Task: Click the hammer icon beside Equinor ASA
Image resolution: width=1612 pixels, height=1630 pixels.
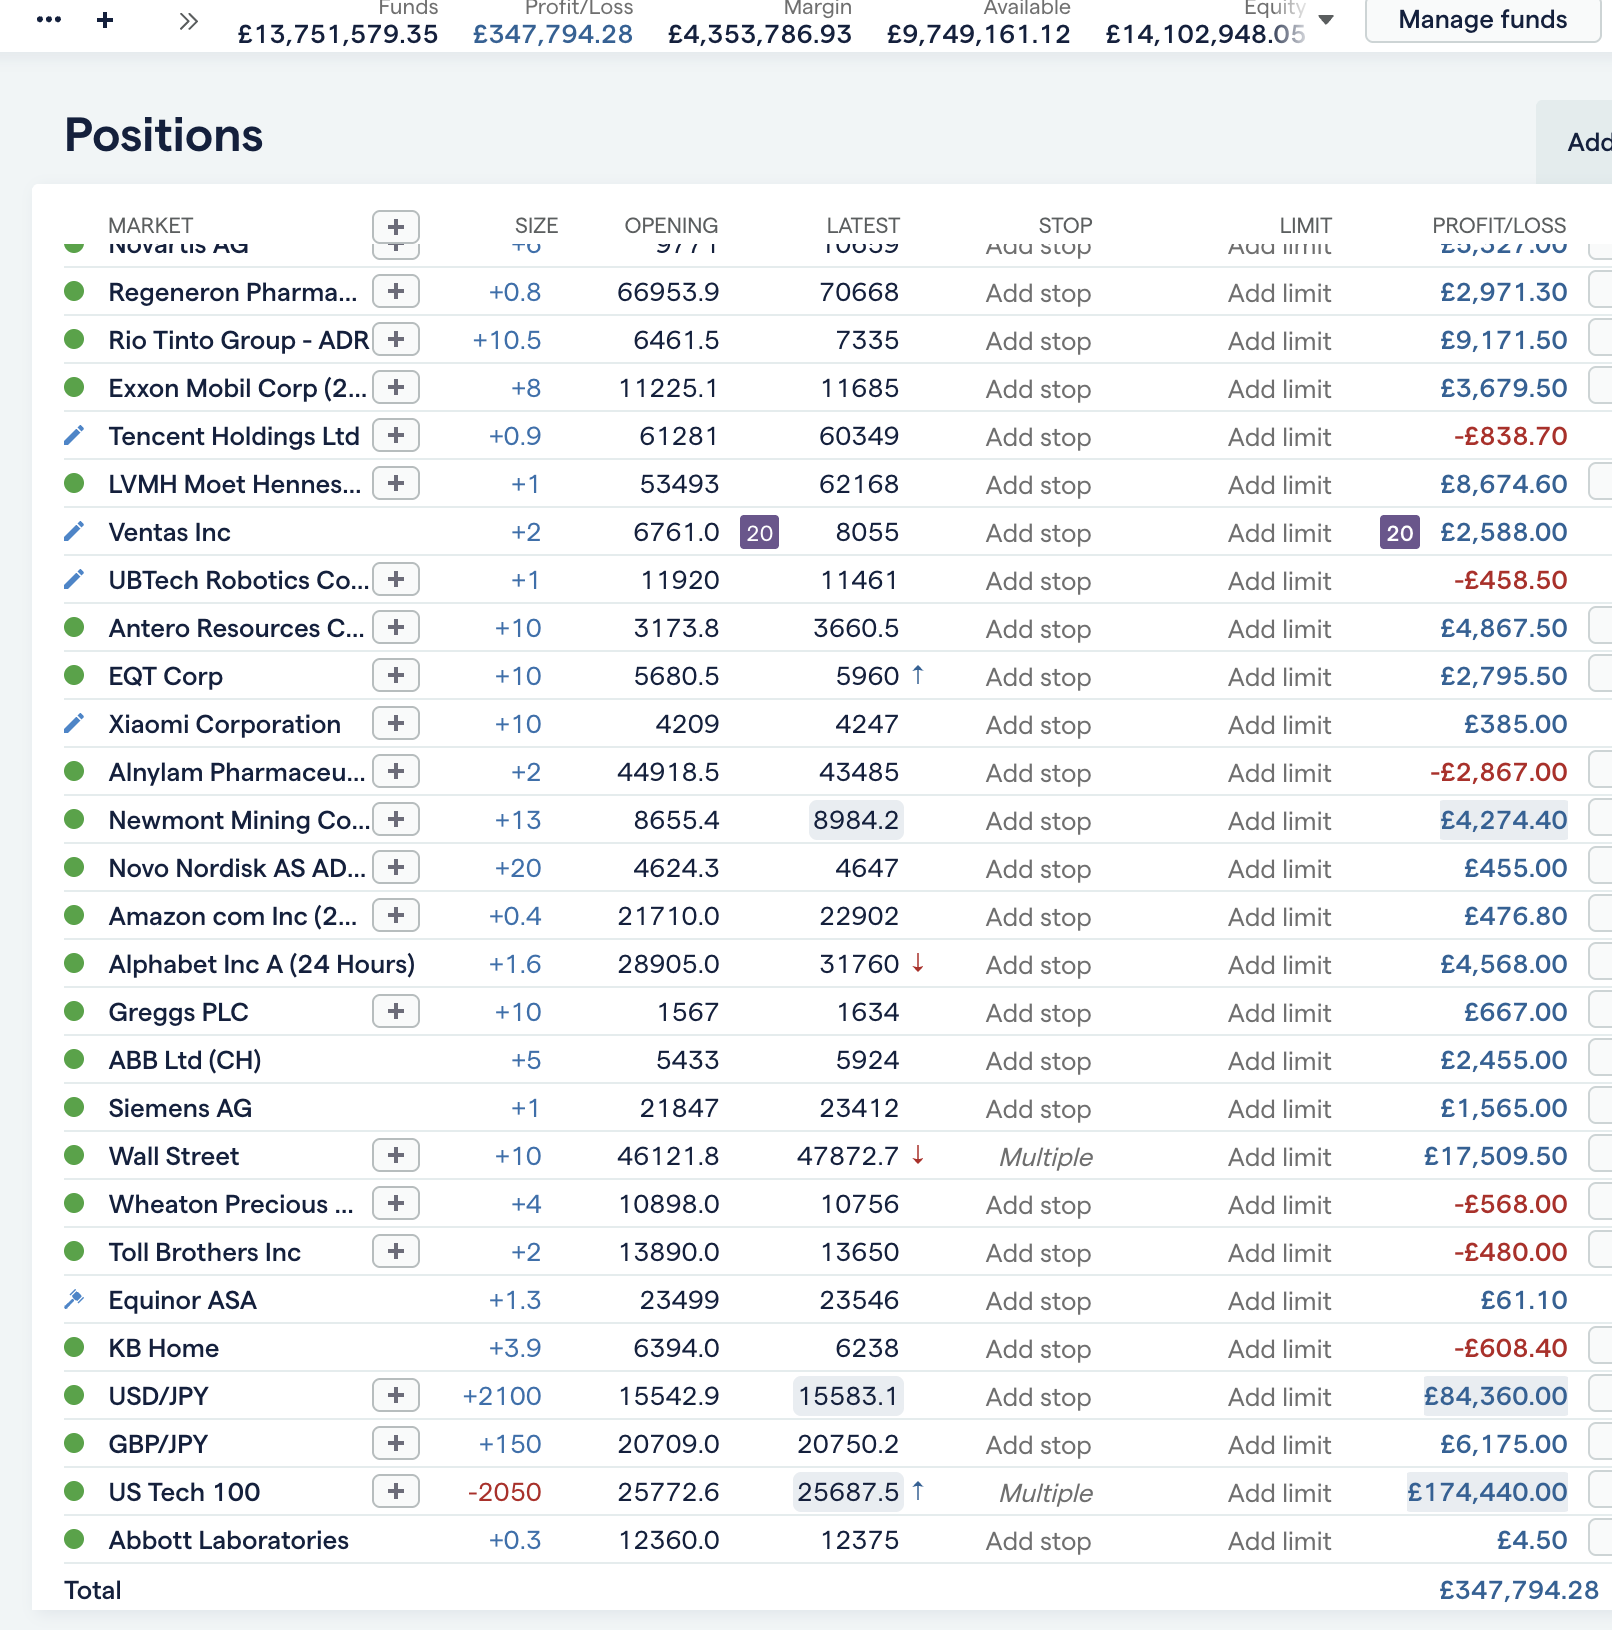Action: [74, 1300]
